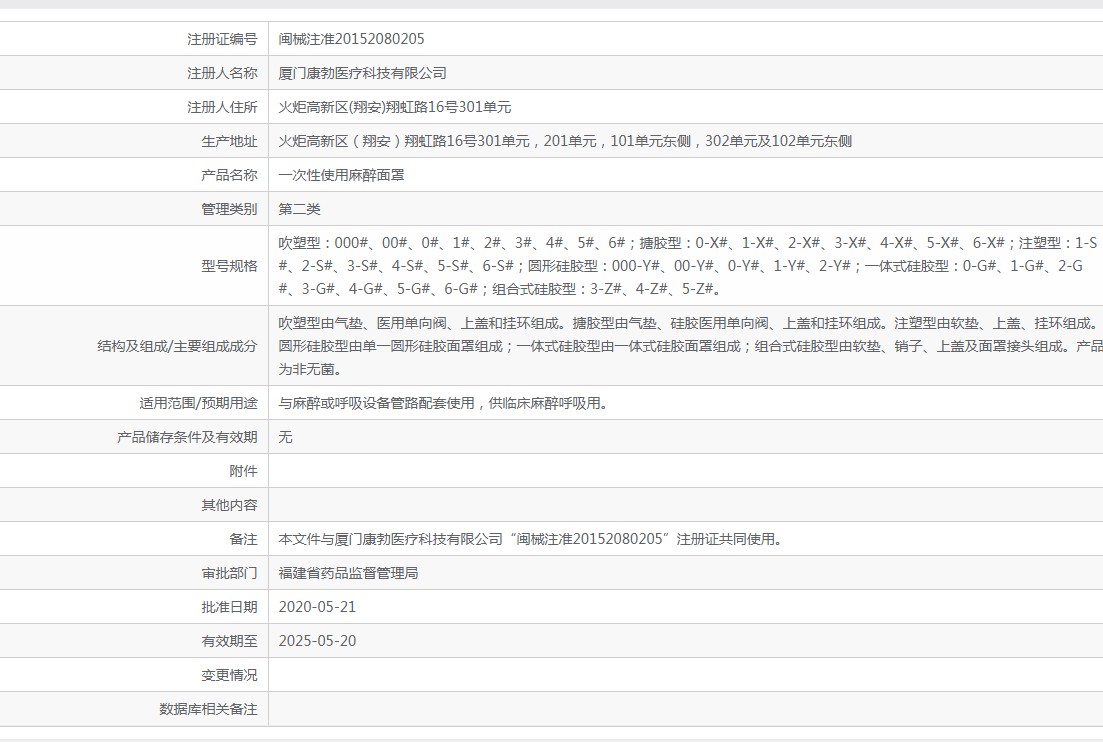
Task: Click the 有效期至 label
Action: click(229, 641)
